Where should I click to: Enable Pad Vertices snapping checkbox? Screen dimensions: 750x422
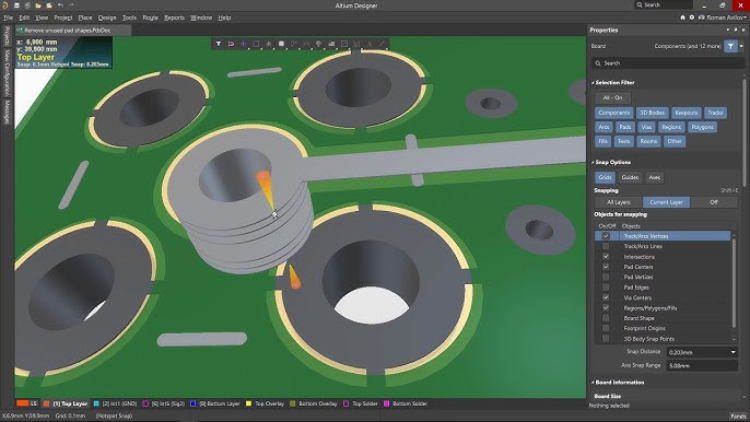pos(606,277)
